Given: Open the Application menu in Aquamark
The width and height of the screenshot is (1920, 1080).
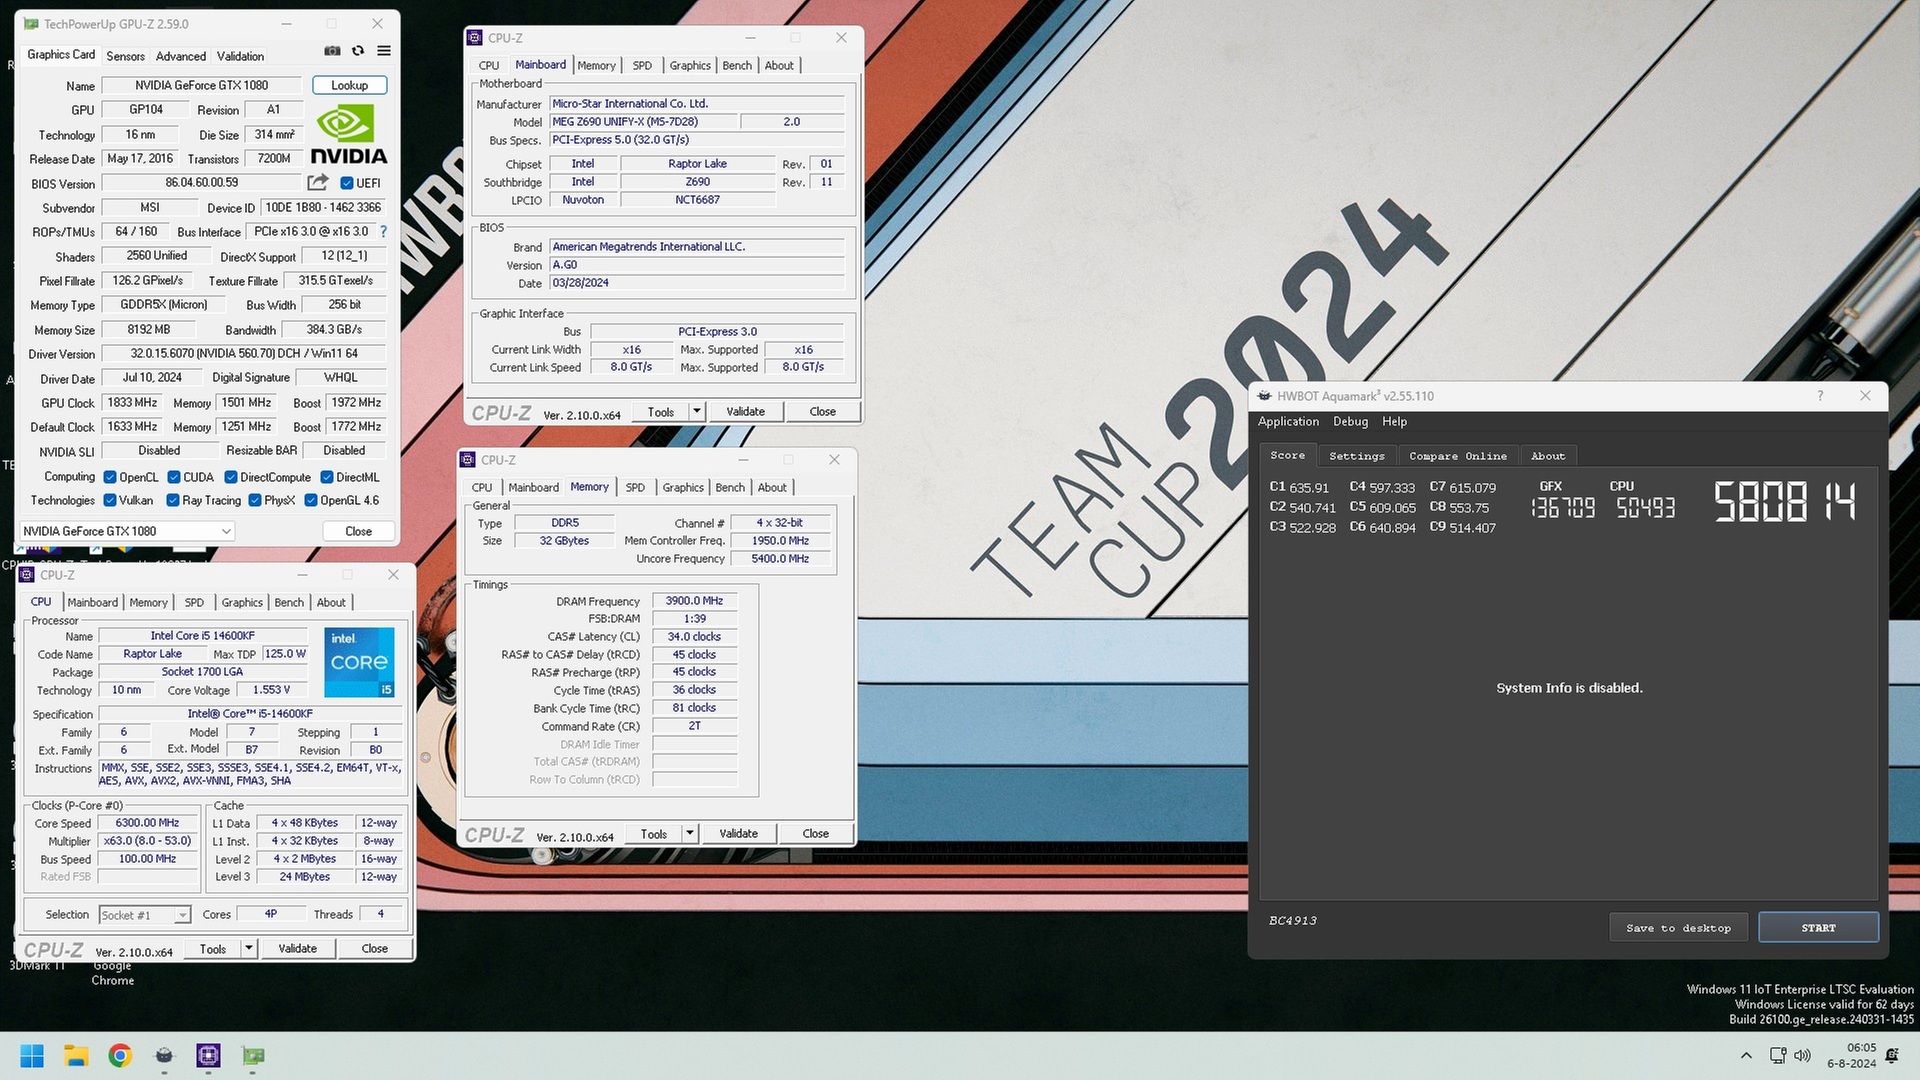Looking at the screenshot, I should (1288, 422).
